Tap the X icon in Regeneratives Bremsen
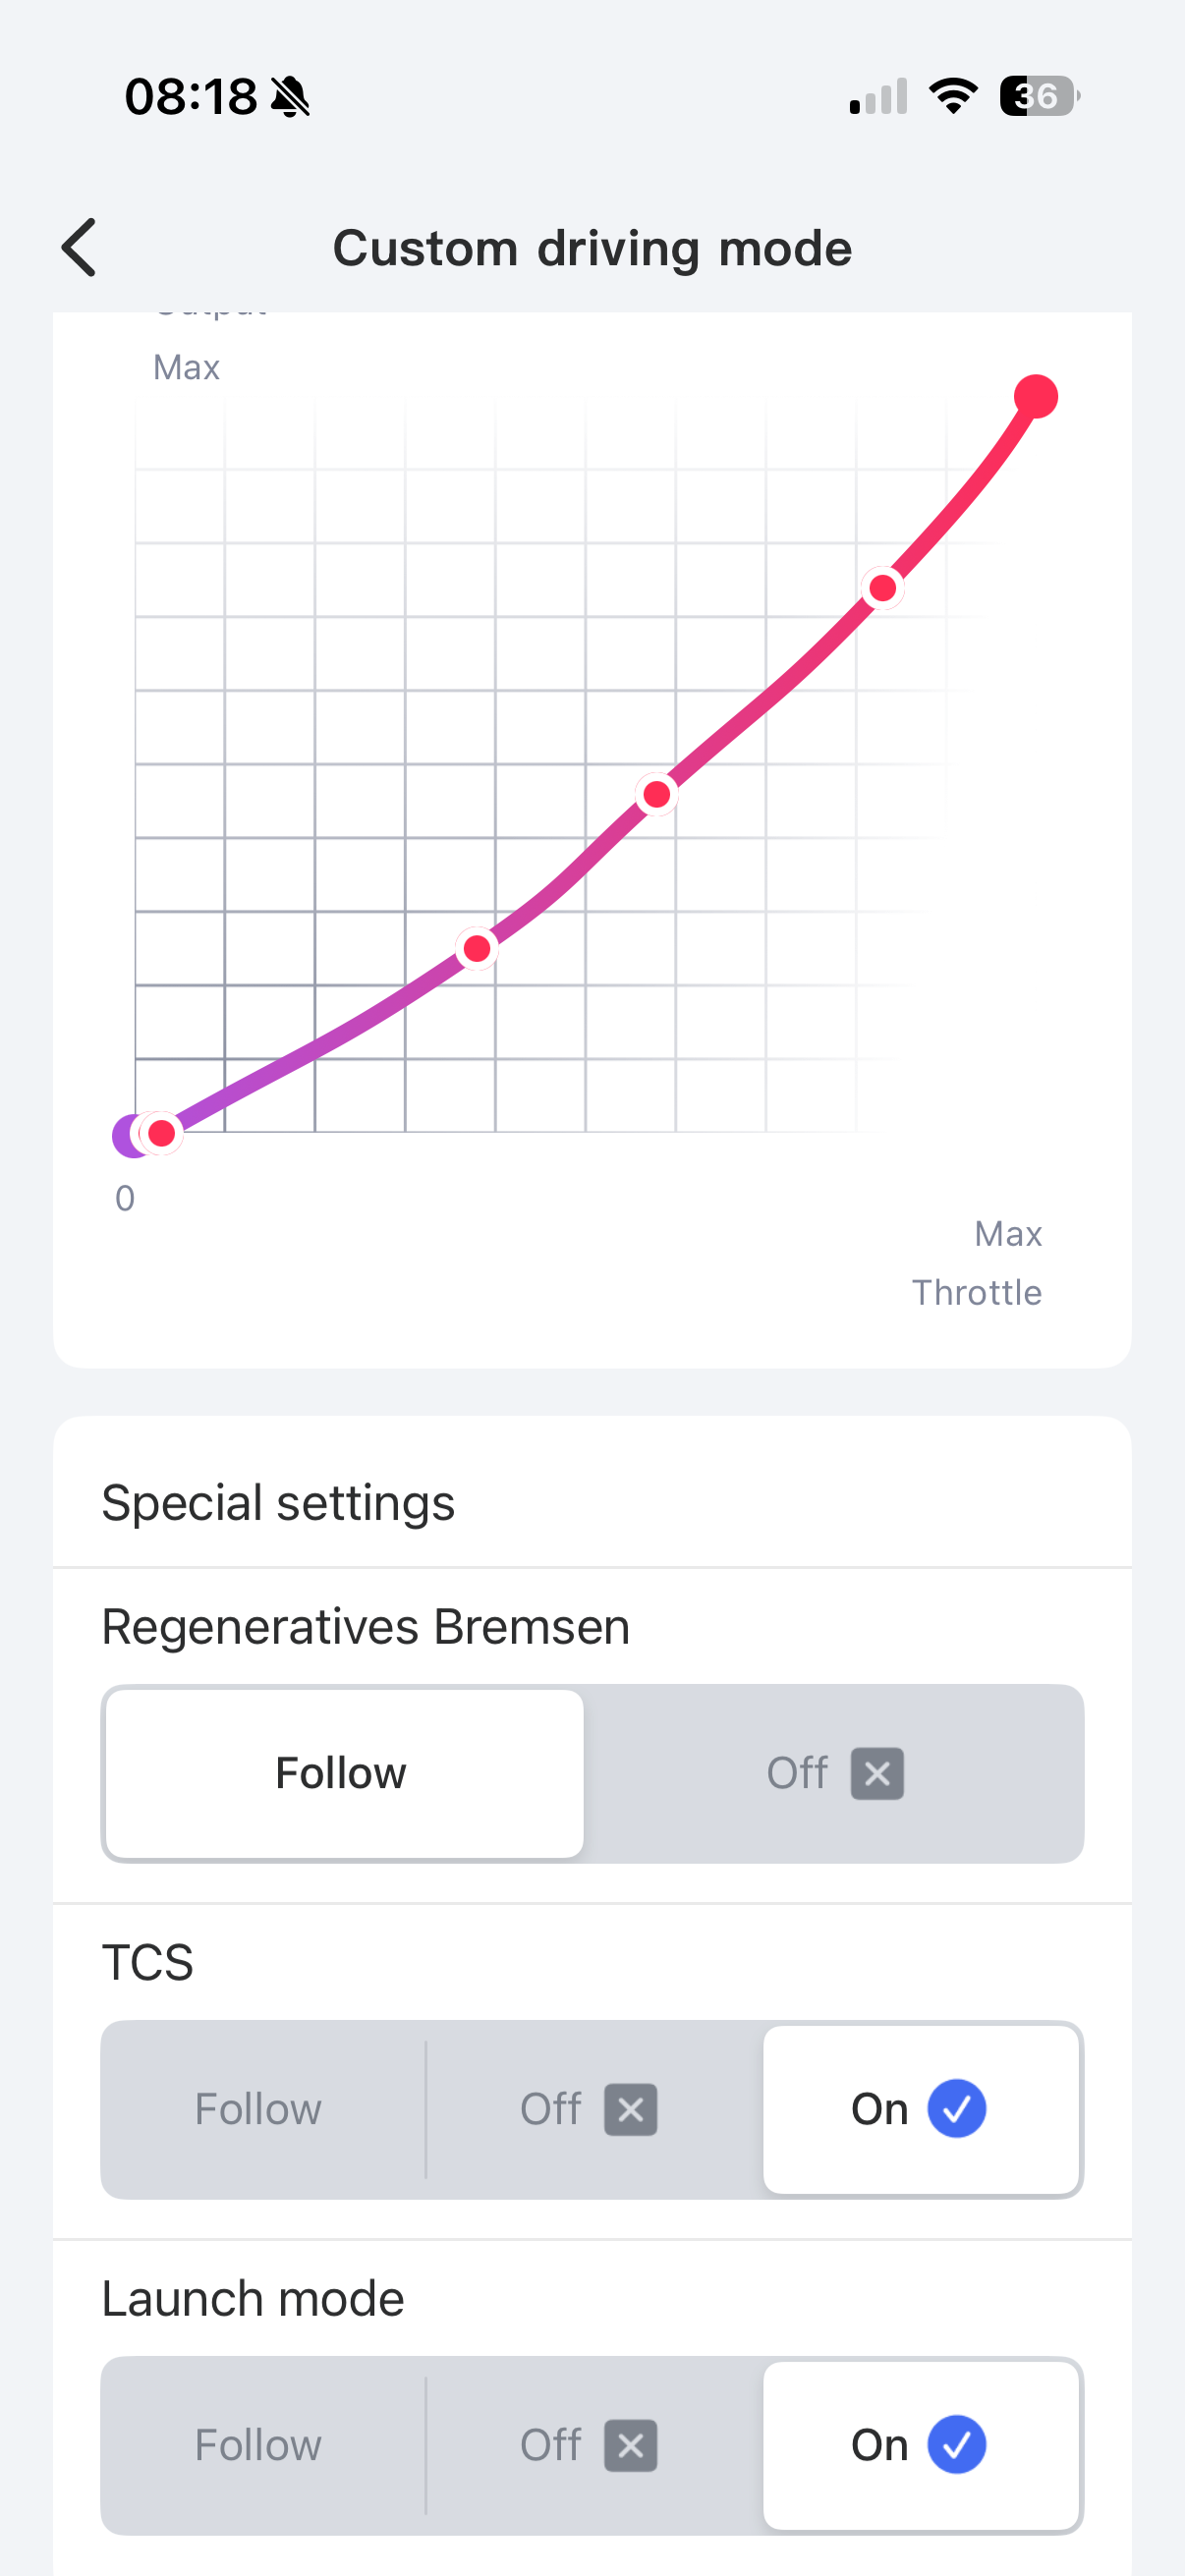 coord(877,1773)
